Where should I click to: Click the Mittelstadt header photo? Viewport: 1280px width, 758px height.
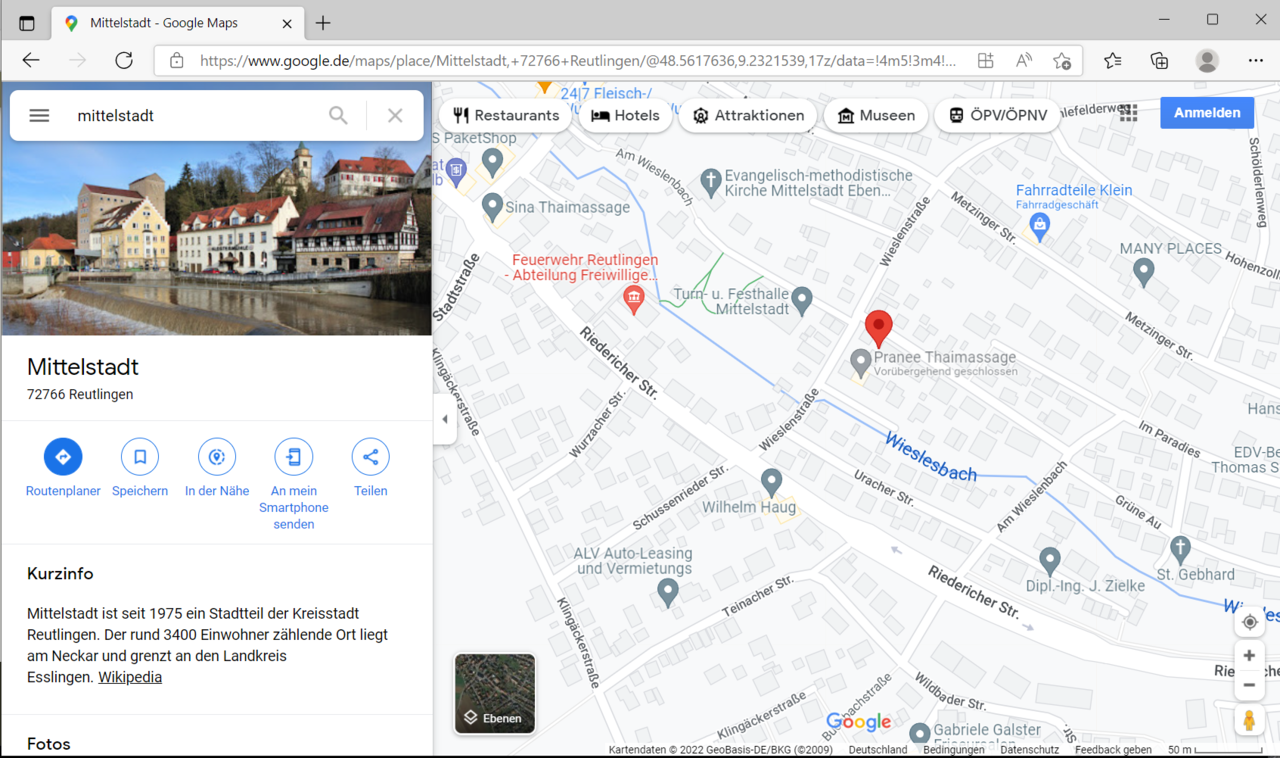[216, 238]
